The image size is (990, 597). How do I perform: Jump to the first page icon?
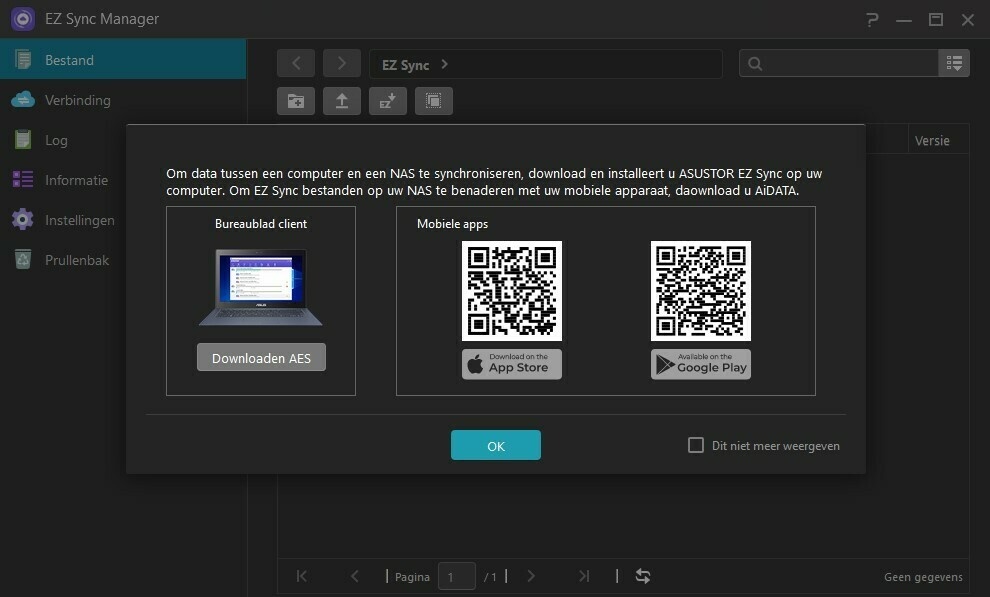(x=302, y=576)
